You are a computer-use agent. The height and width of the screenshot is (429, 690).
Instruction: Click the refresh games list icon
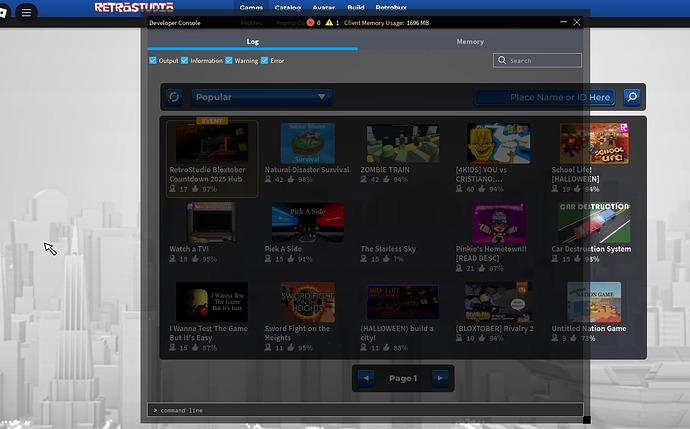click(x=174, y=97)
